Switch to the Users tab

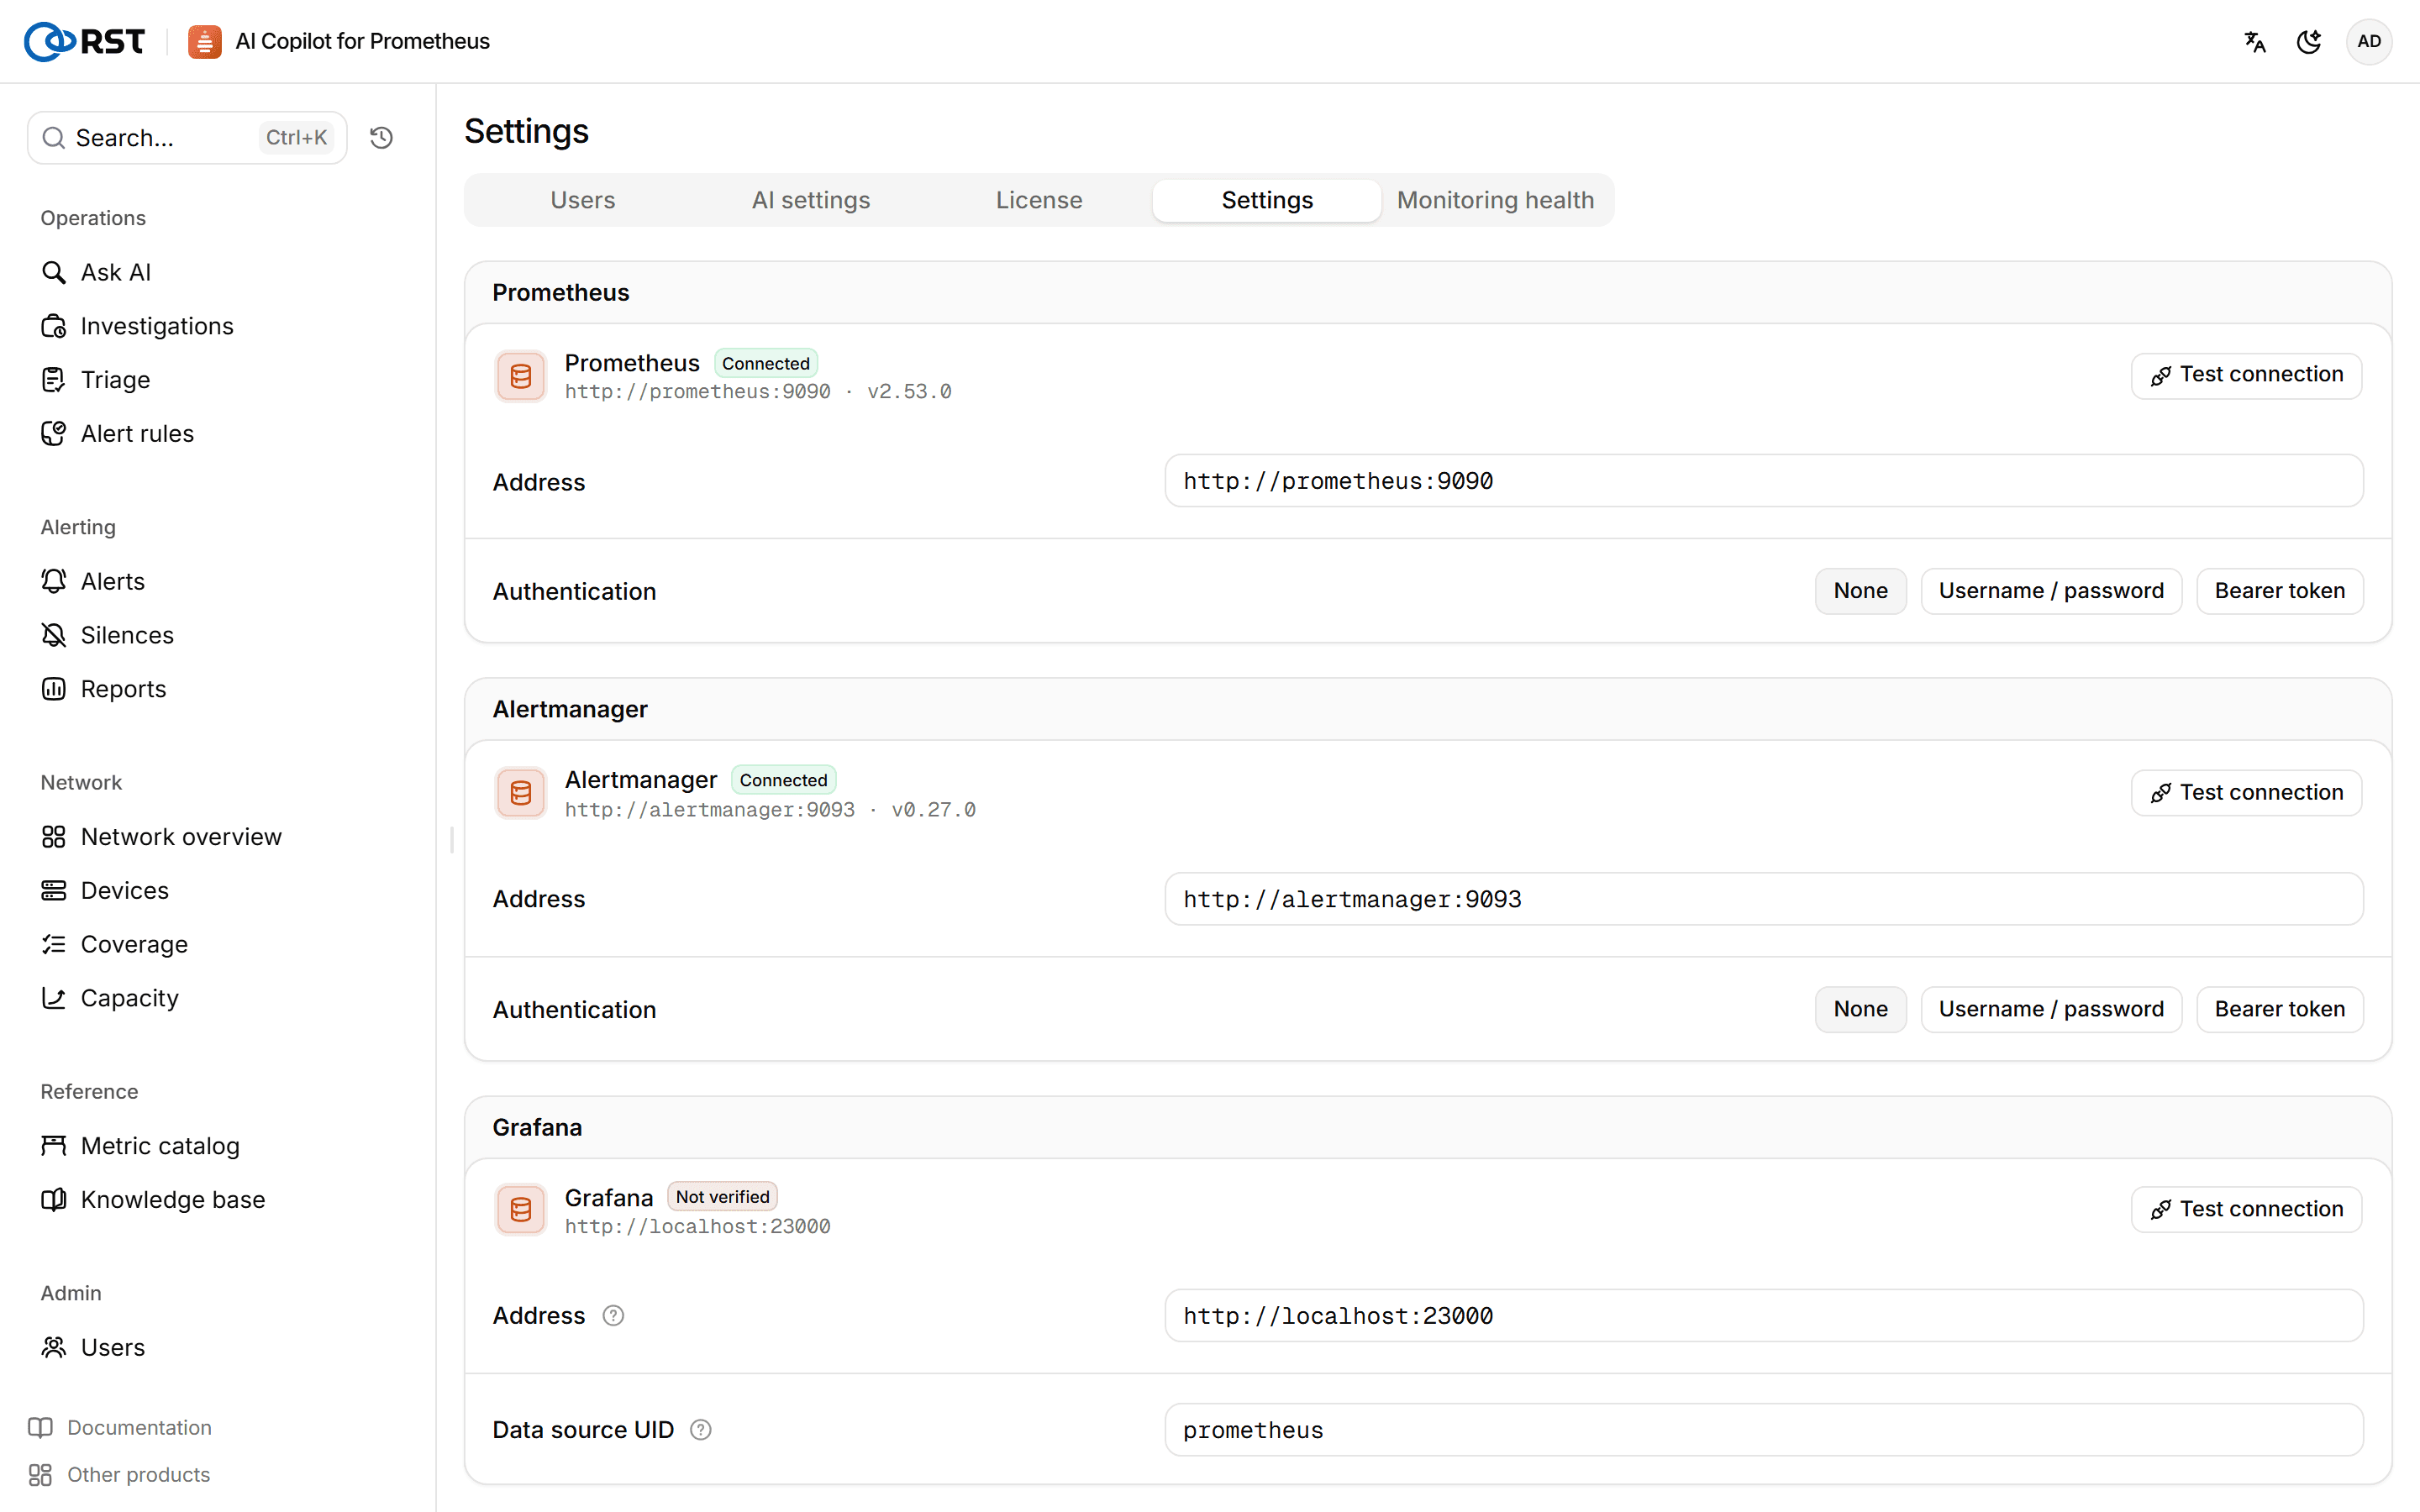point(583,200)
